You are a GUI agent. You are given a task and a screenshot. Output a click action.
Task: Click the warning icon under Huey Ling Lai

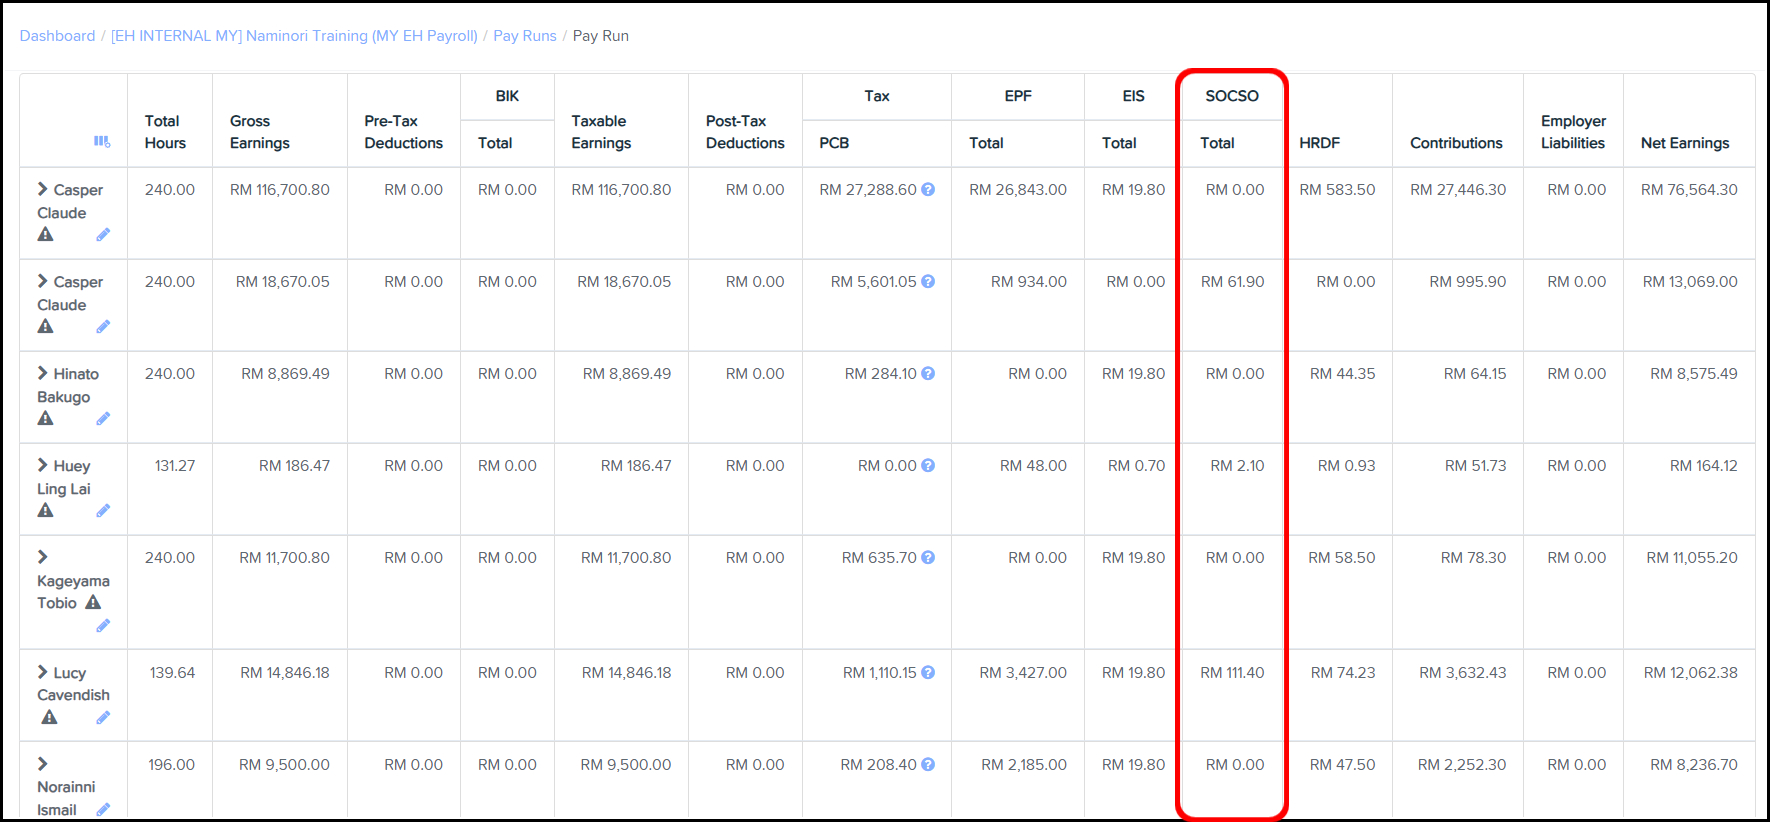tap(46, 511)
